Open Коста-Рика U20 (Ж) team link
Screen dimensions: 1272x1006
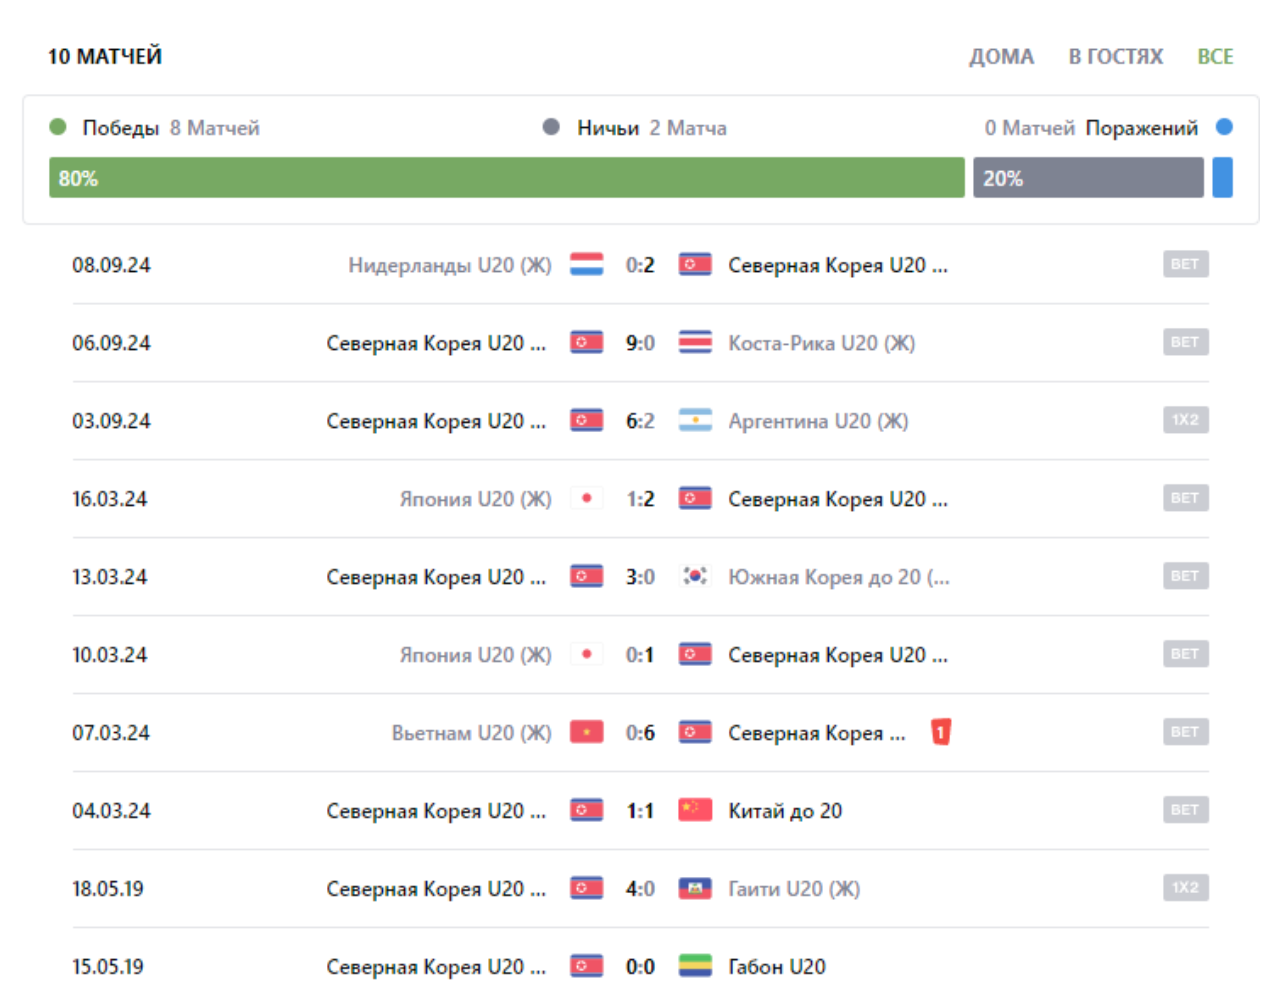[x=821, y=343]
